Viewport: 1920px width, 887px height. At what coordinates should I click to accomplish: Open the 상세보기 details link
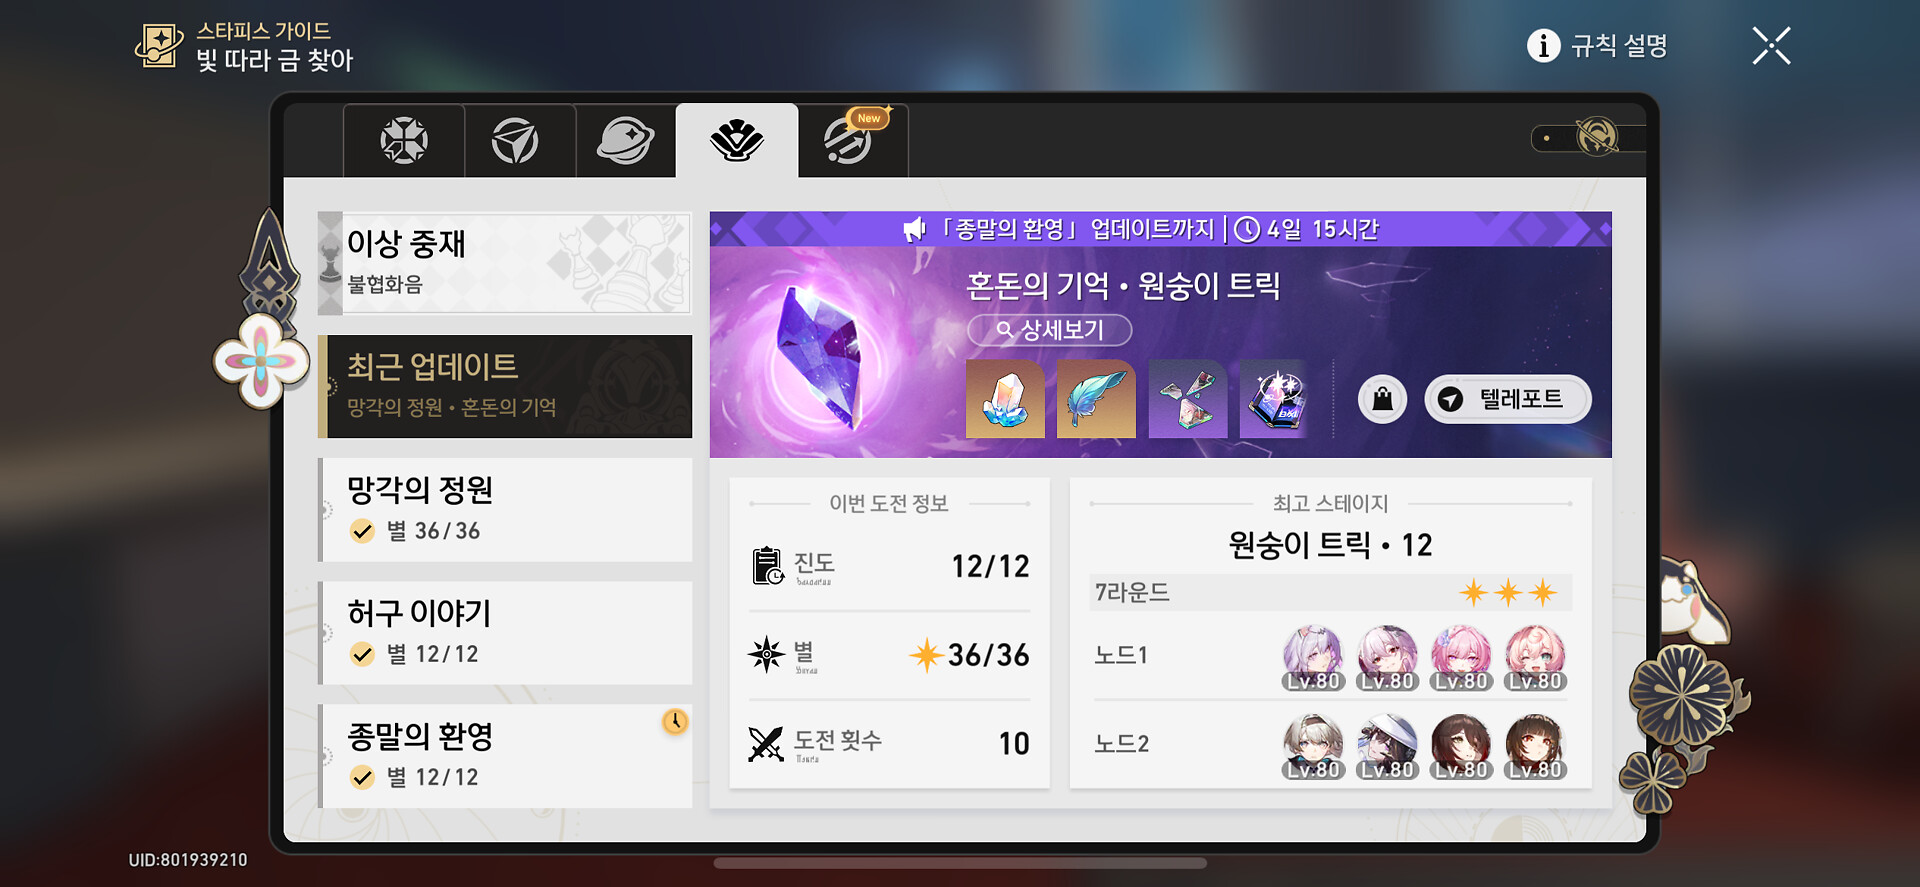(1049, 330)
